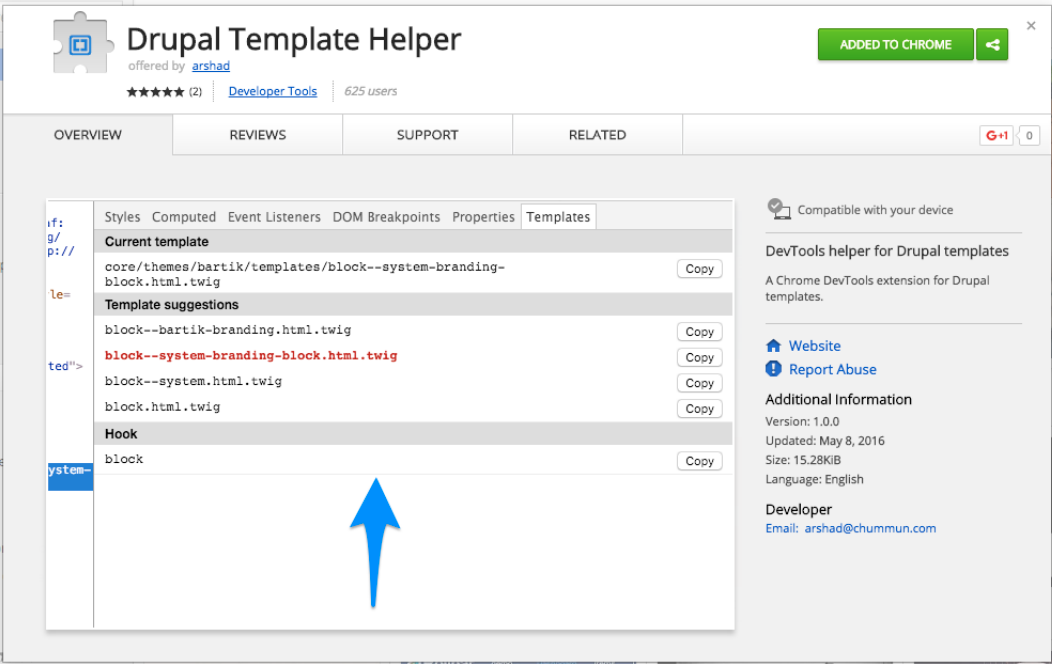Click the Added to Chrome button

(895, 44)
